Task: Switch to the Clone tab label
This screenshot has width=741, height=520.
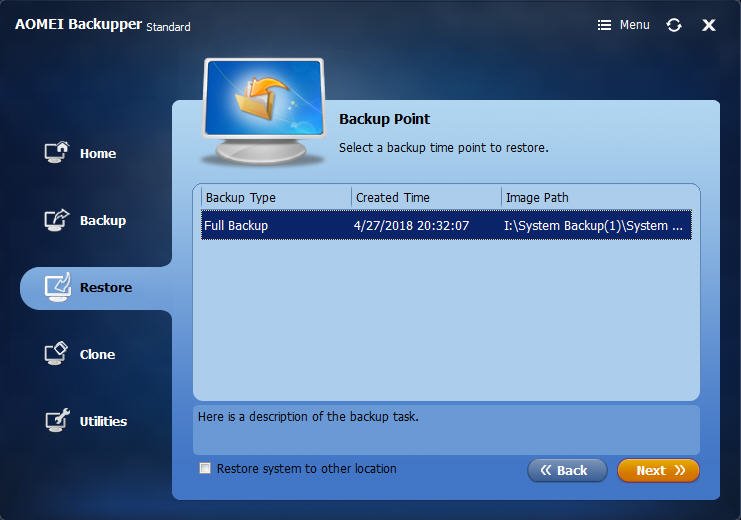Action: pyautogui.click(x=97, y=355)
